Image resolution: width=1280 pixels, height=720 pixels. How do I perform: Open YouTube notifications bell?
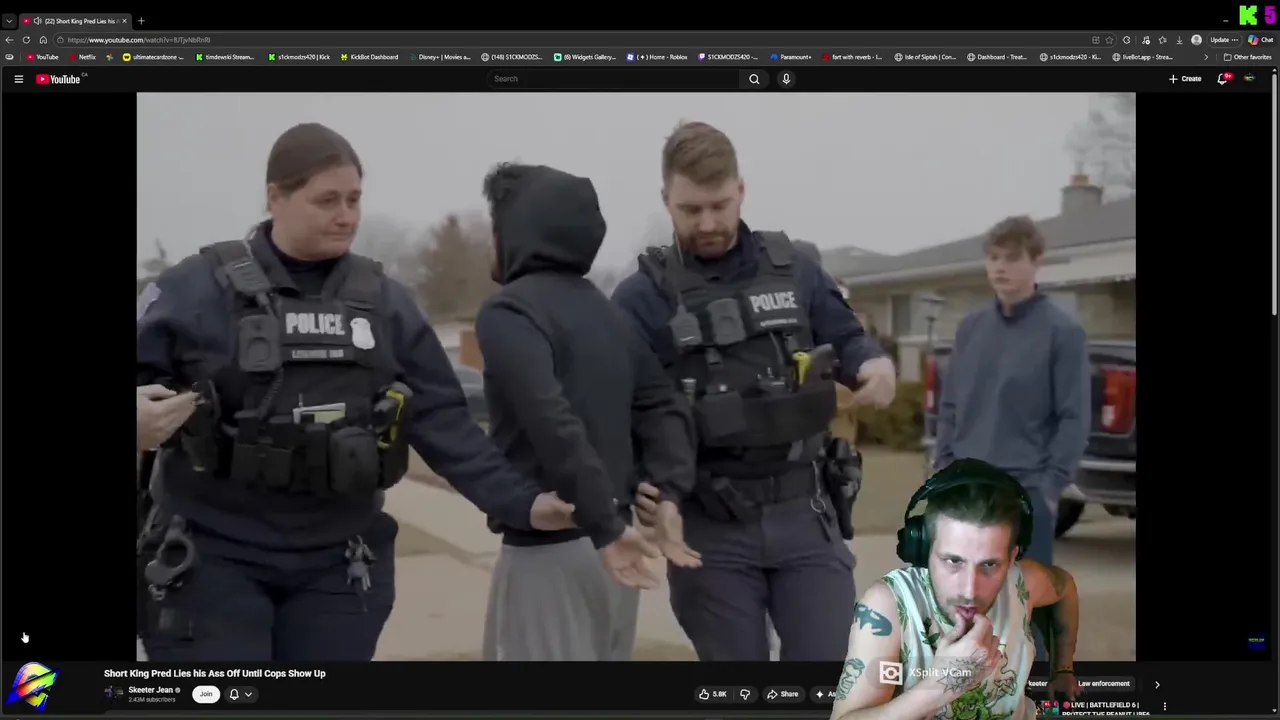pos(1222,79)
